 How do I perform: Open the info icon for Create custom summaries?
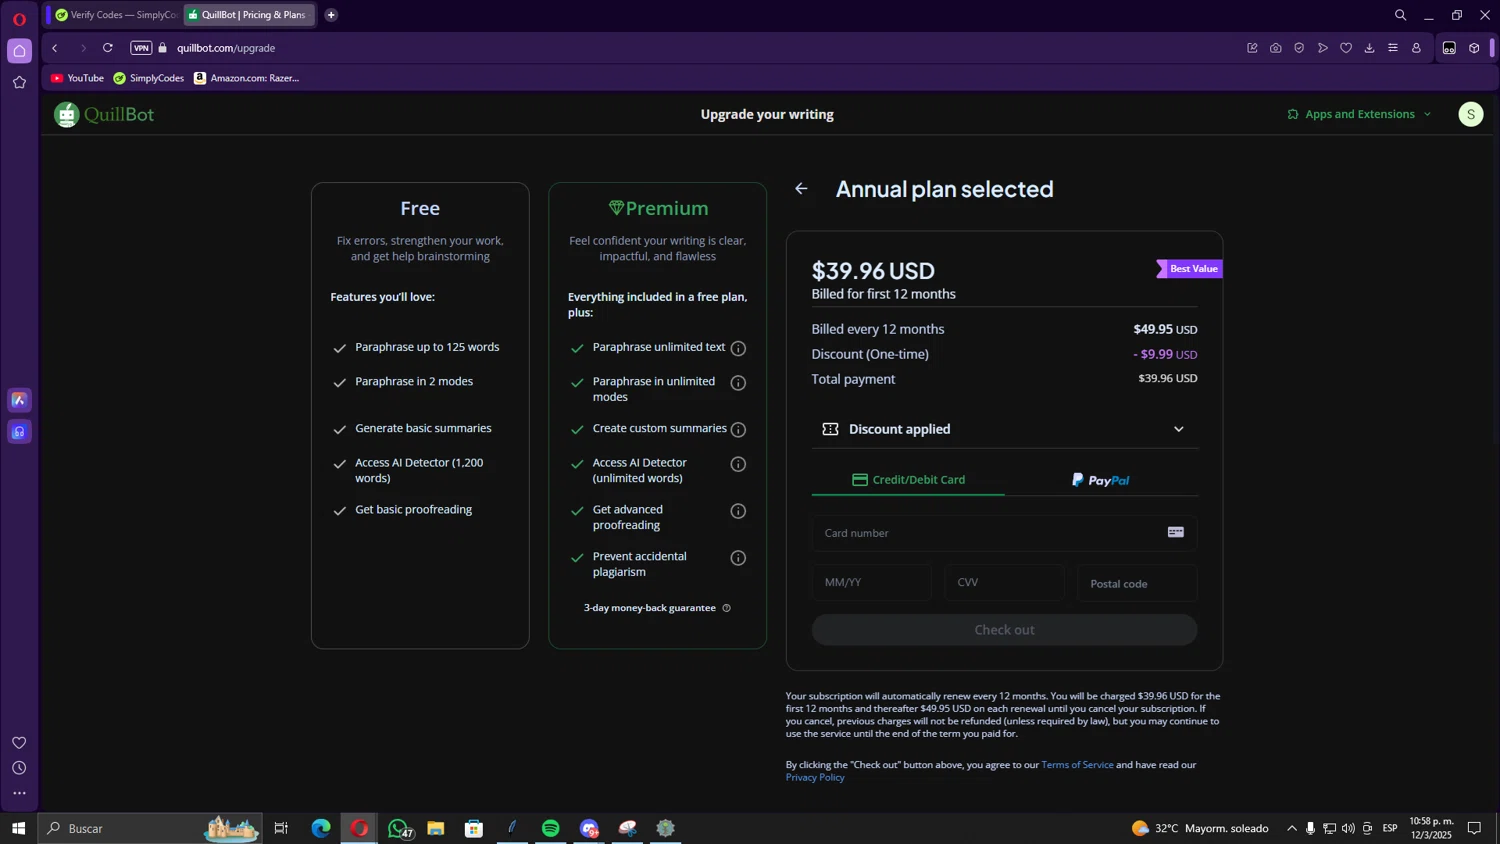click(x=738, y=430)
